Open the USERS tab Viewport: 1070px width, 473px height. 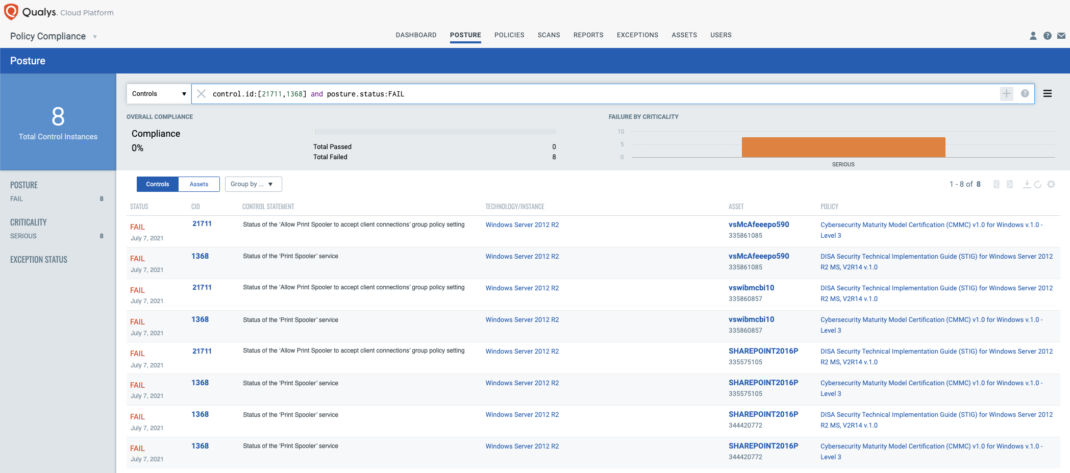coord(721,35)
